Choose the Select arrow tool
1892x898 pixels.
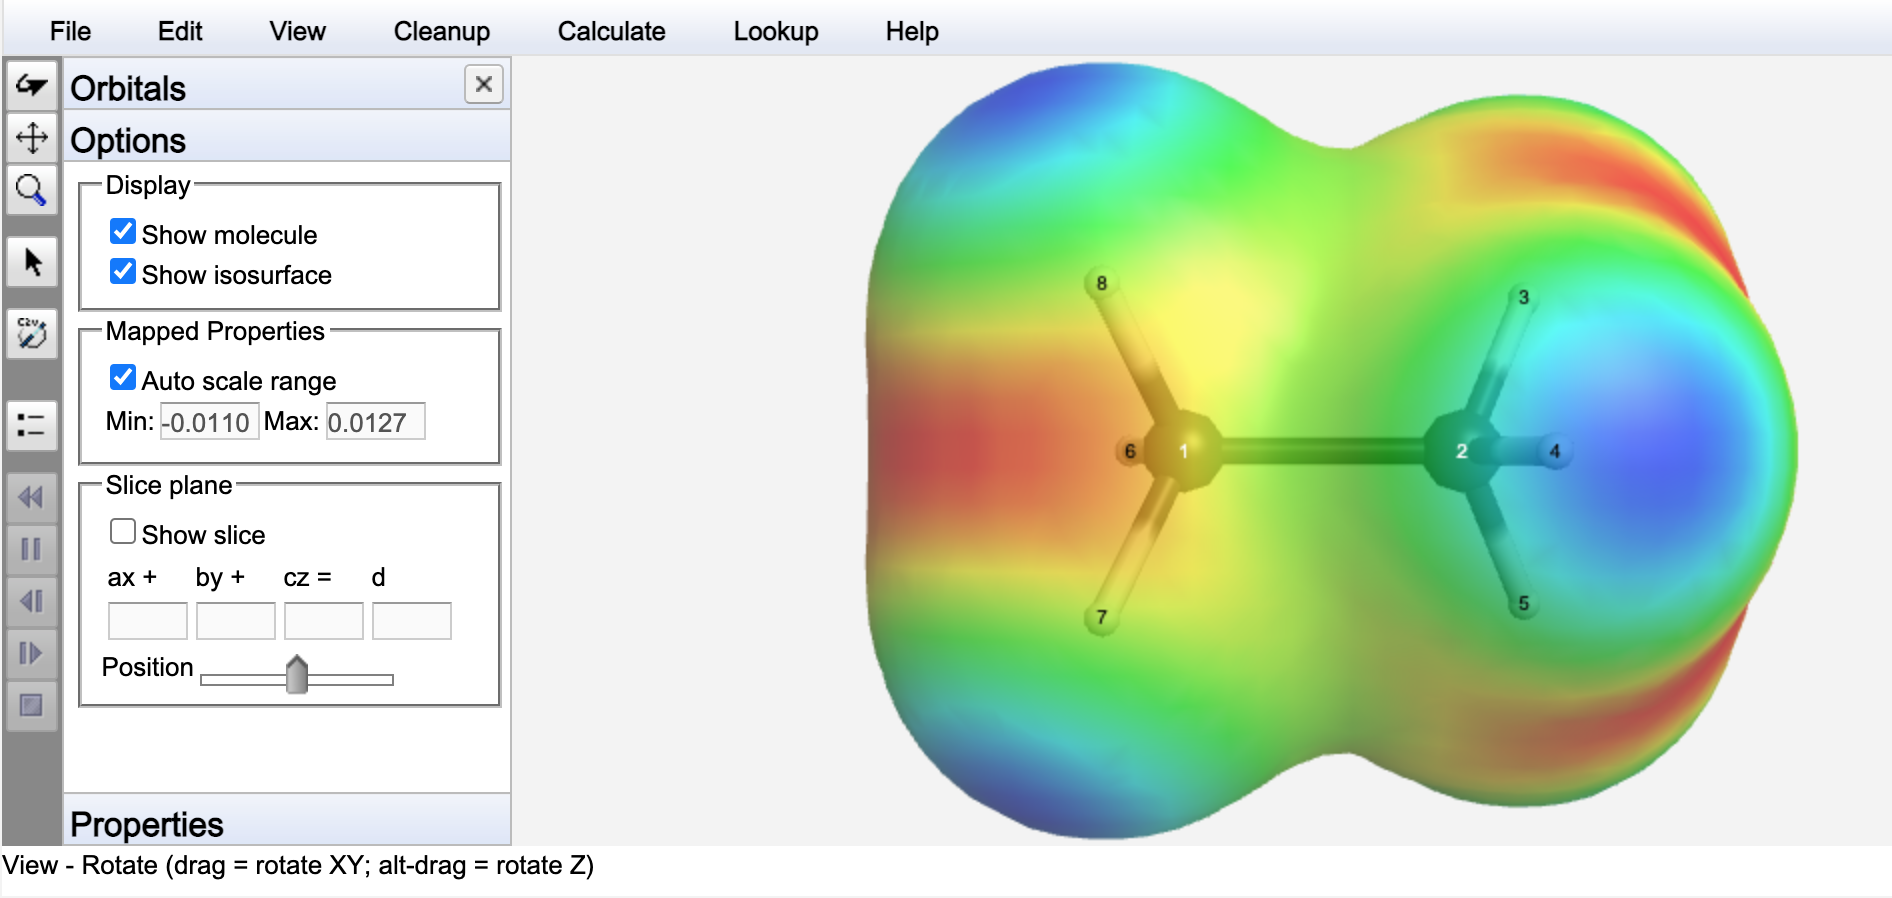tap(31, 262)
